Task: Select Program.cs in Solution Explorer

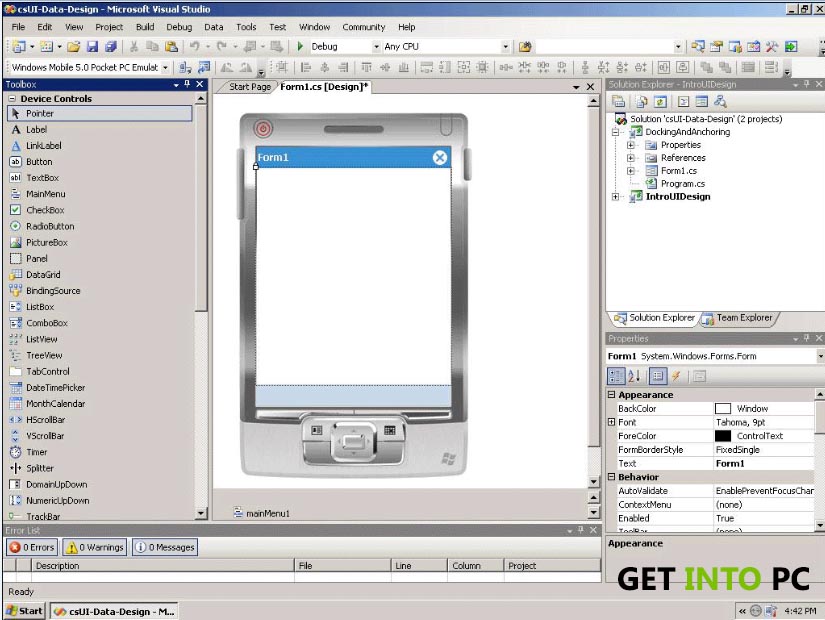Action: pyautogui.click(x=682, y=184)
